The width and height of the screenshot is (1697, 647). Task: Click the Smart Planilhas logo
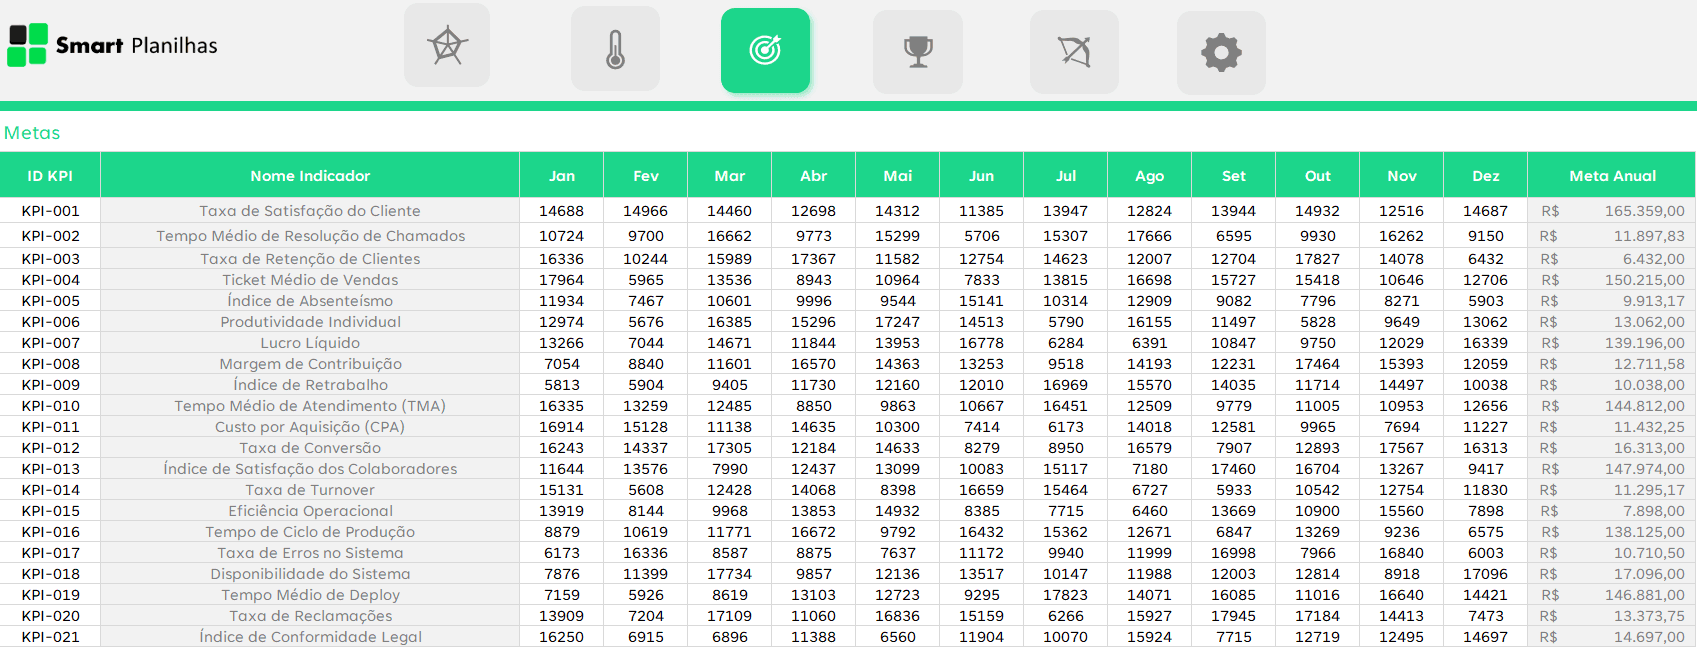(x=112, y=45)
